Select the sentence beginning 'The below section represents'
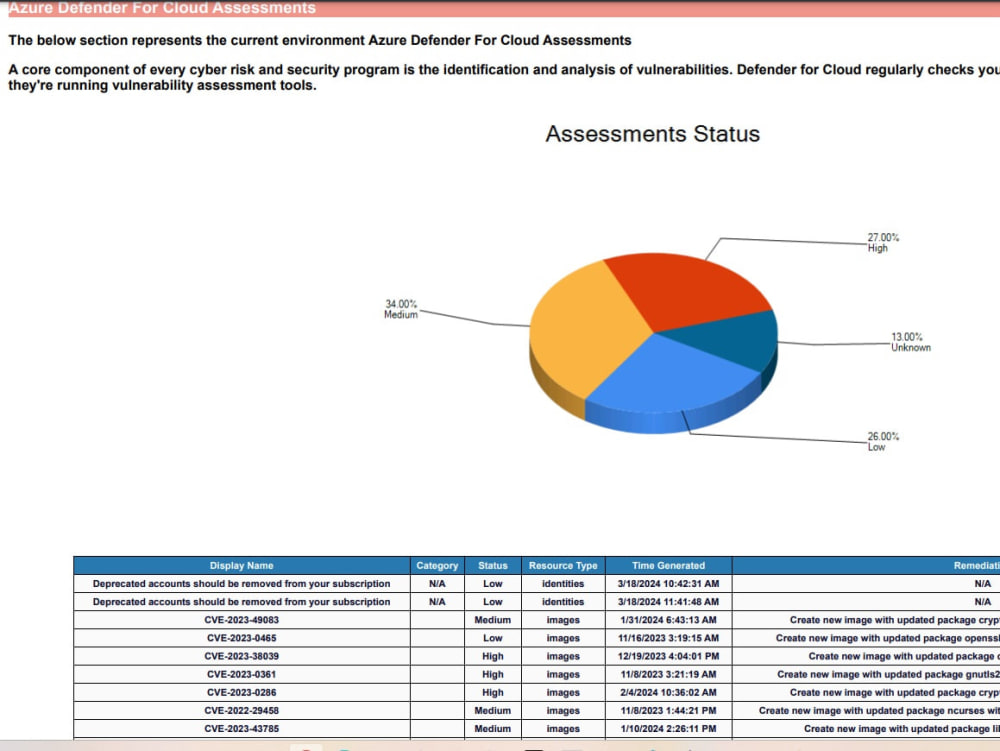Viewport: 1000px width, 751px height. [x=320, y=40]
